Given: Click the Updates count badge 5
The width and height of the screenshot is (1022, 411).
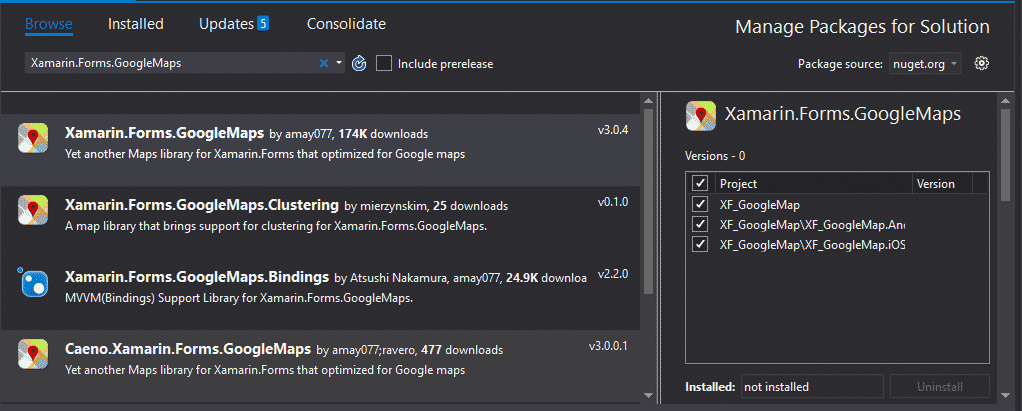Looking at the screenshot, I should point(263,23).
